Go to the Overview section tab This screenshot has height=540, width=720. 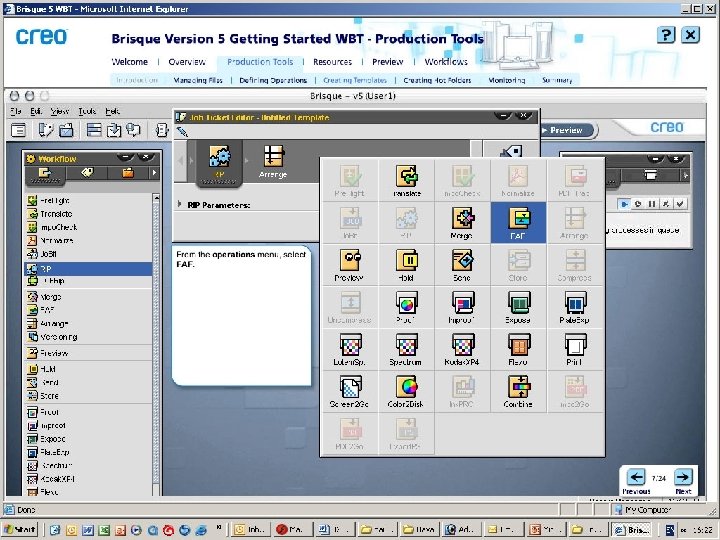(x=186, y=62)
